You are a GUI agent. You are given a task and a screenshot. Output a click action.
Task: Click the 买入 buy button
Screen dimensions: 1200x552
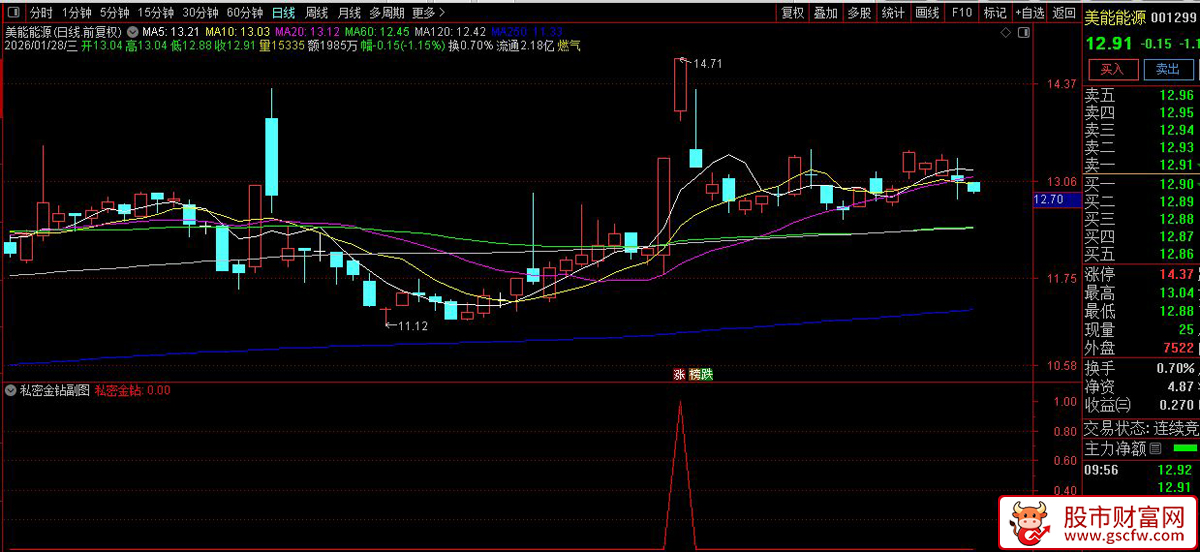[1113, 69]
